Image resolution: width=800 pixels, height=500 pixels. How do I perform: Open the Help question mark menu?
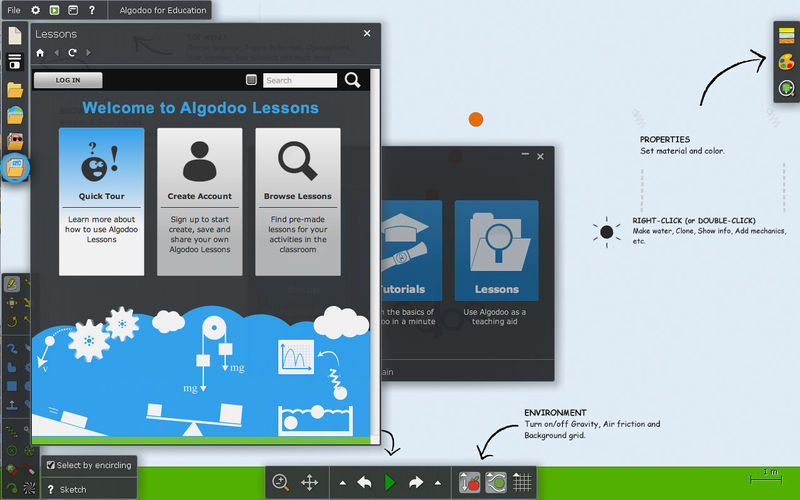(x=92, y=10)
